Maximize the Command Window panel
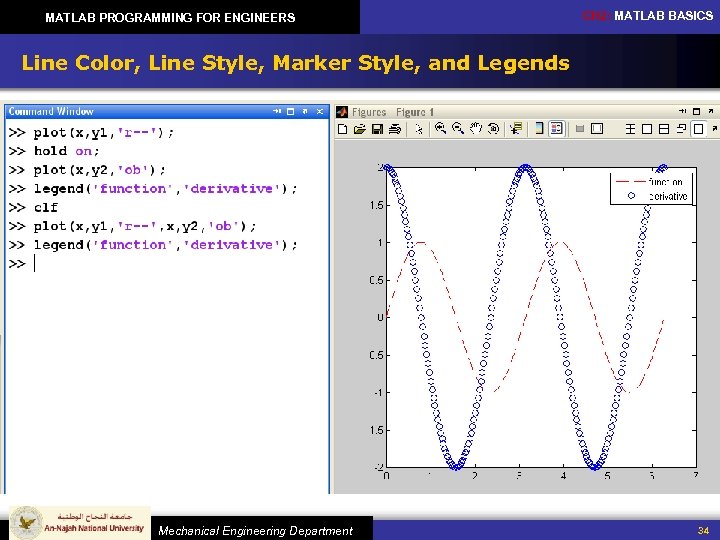Screen dimensions: 720x540 (291, 112)
